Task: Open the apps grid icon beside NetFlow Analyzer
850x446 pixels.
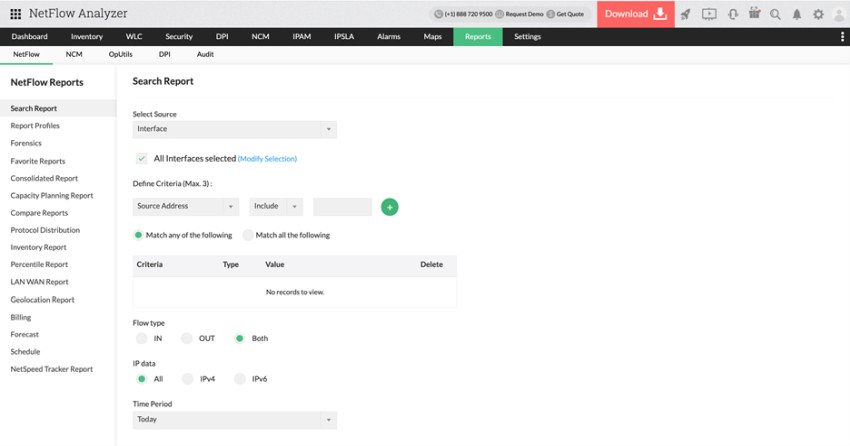Action: tap(16, 14)
